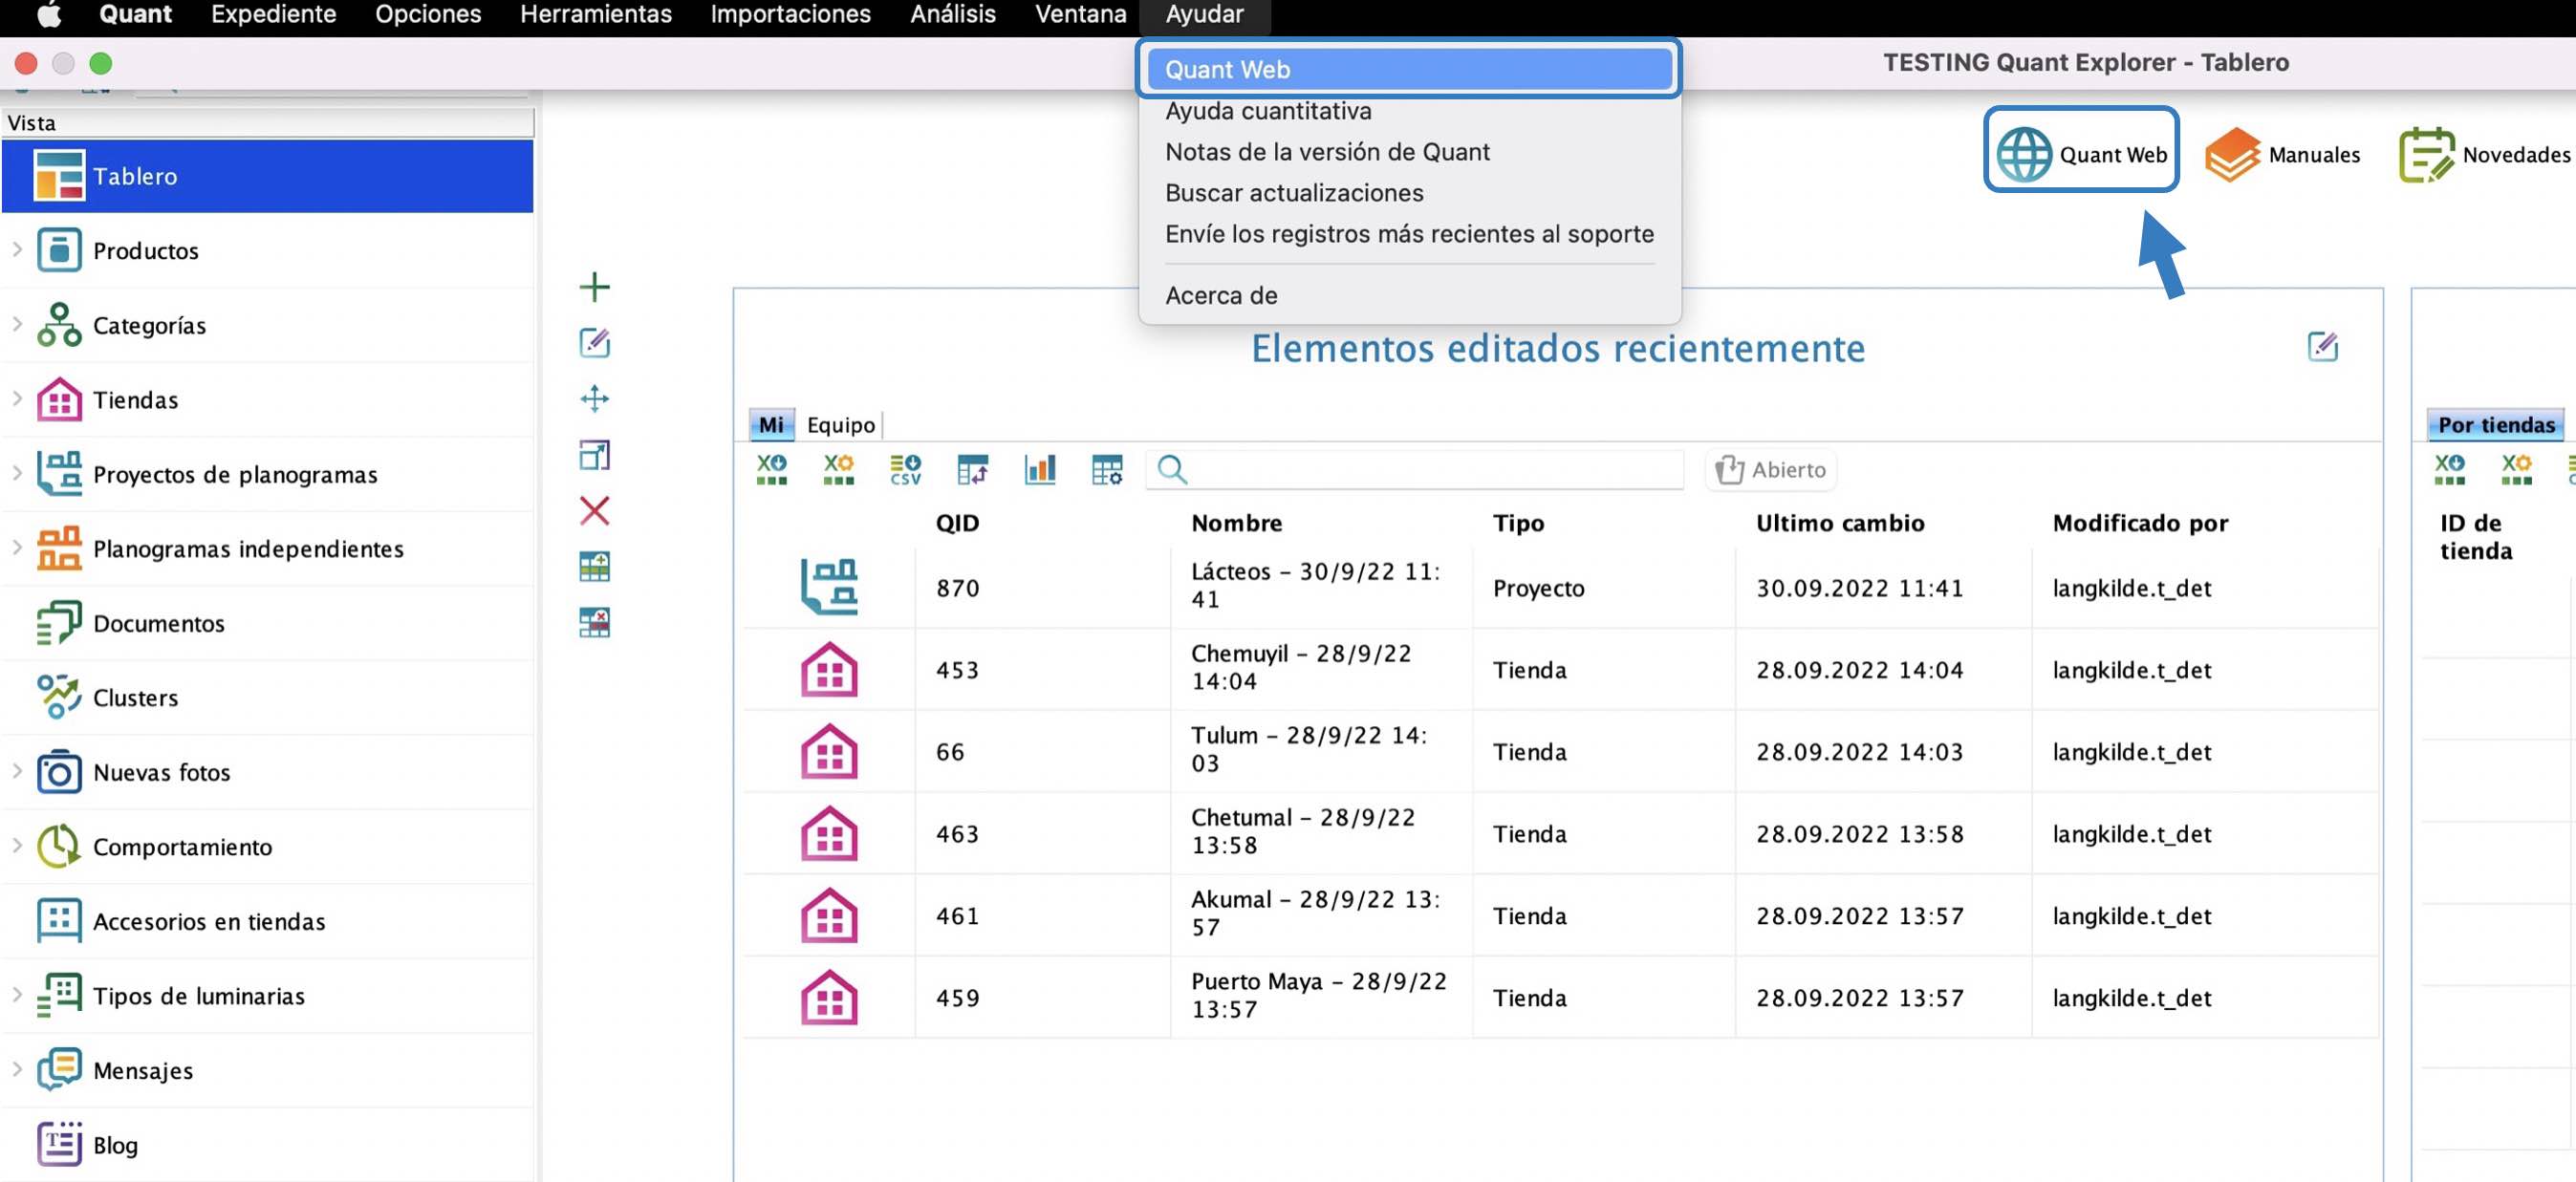Expand Tipos de luminarias node

coord(17,994)
